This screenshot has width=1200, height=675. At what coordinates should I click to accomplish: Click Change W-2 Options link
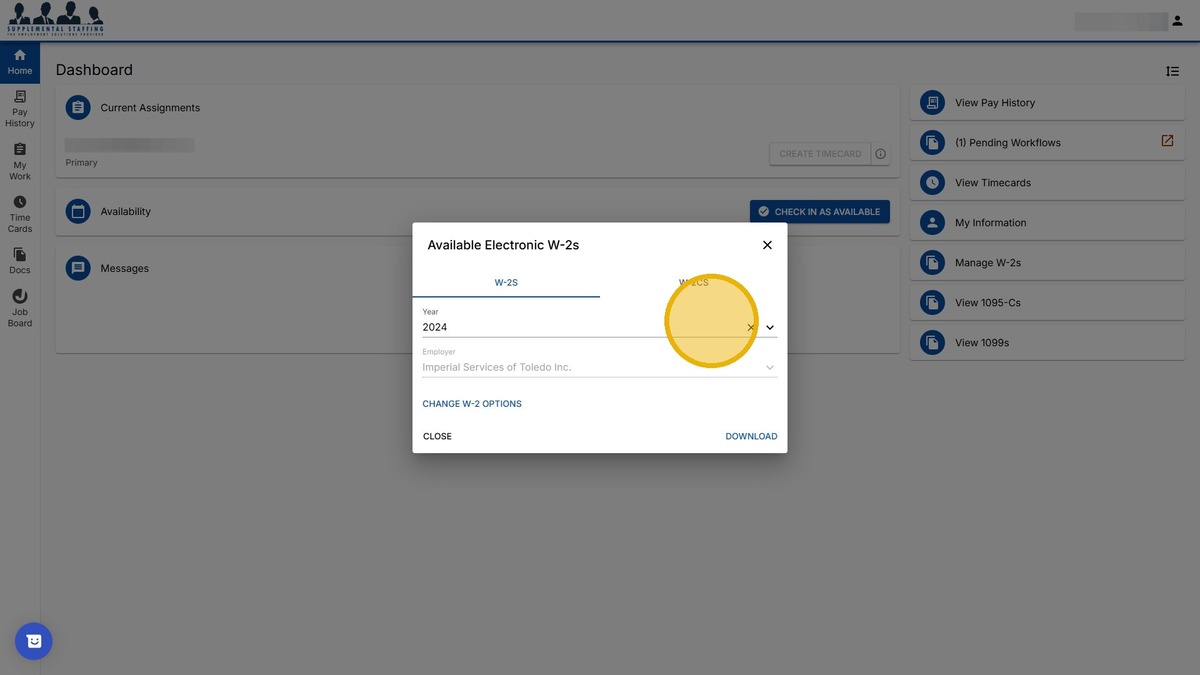coord(472,404)
